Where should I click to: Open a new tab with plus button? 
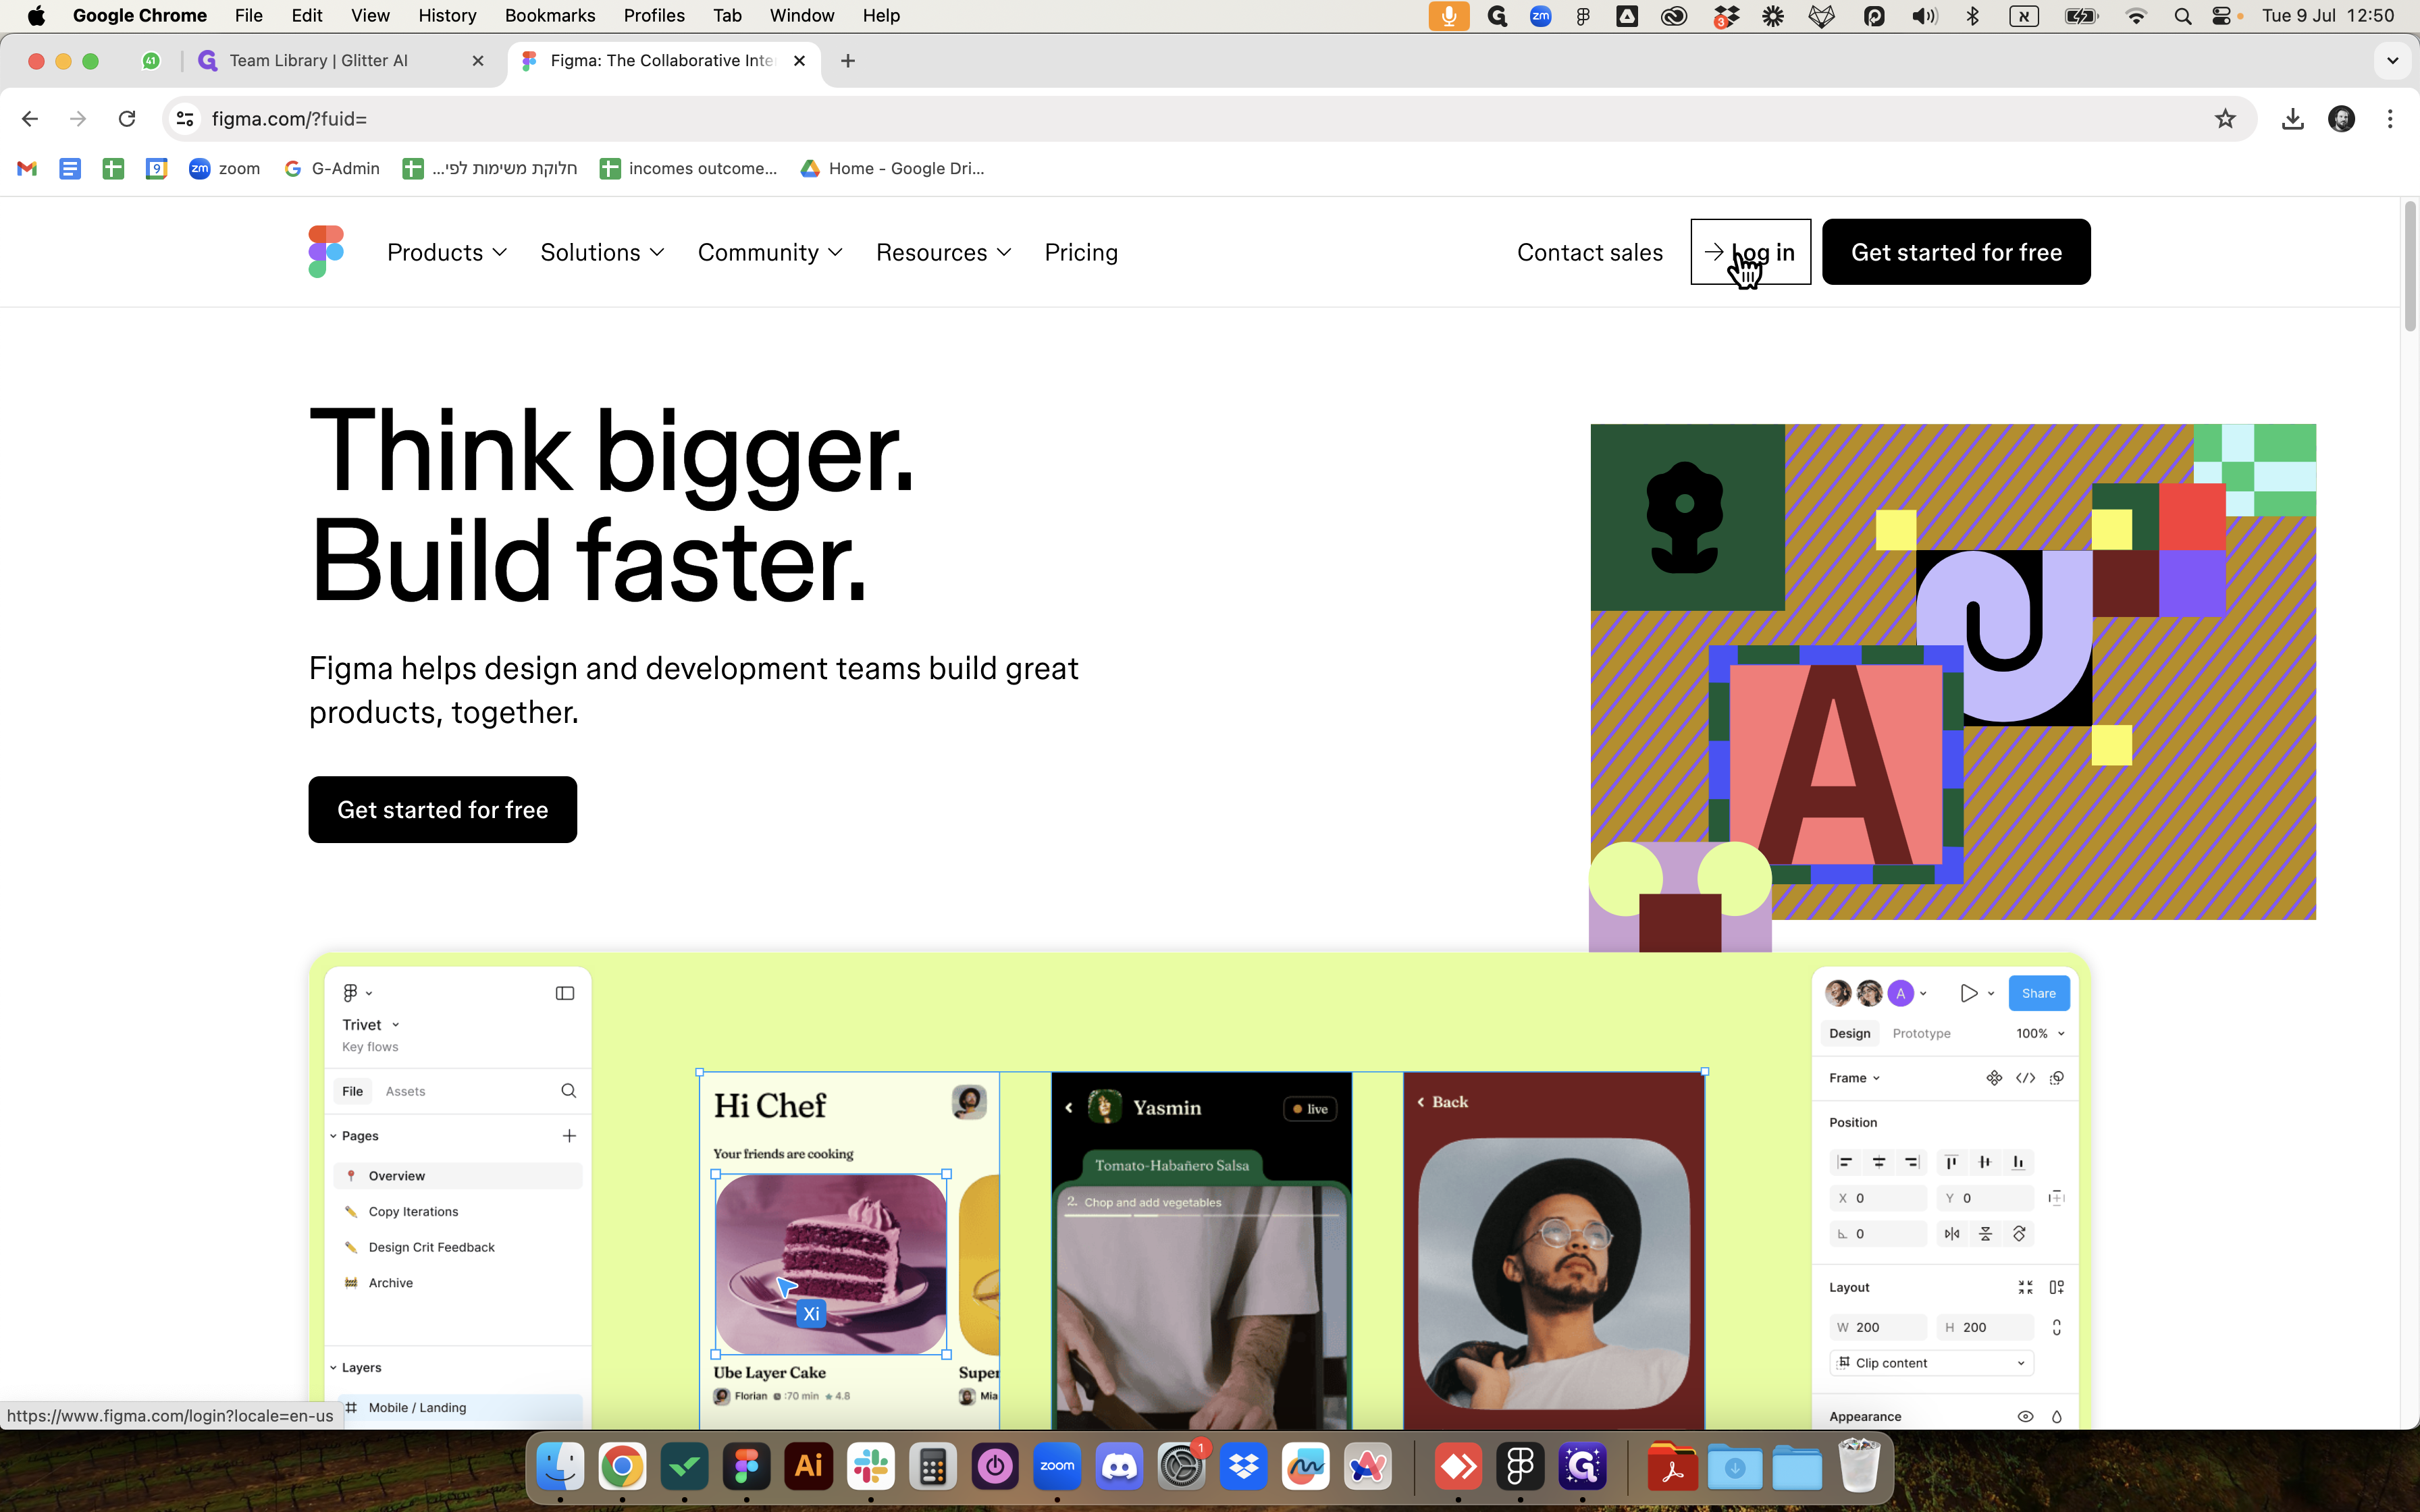848,61
